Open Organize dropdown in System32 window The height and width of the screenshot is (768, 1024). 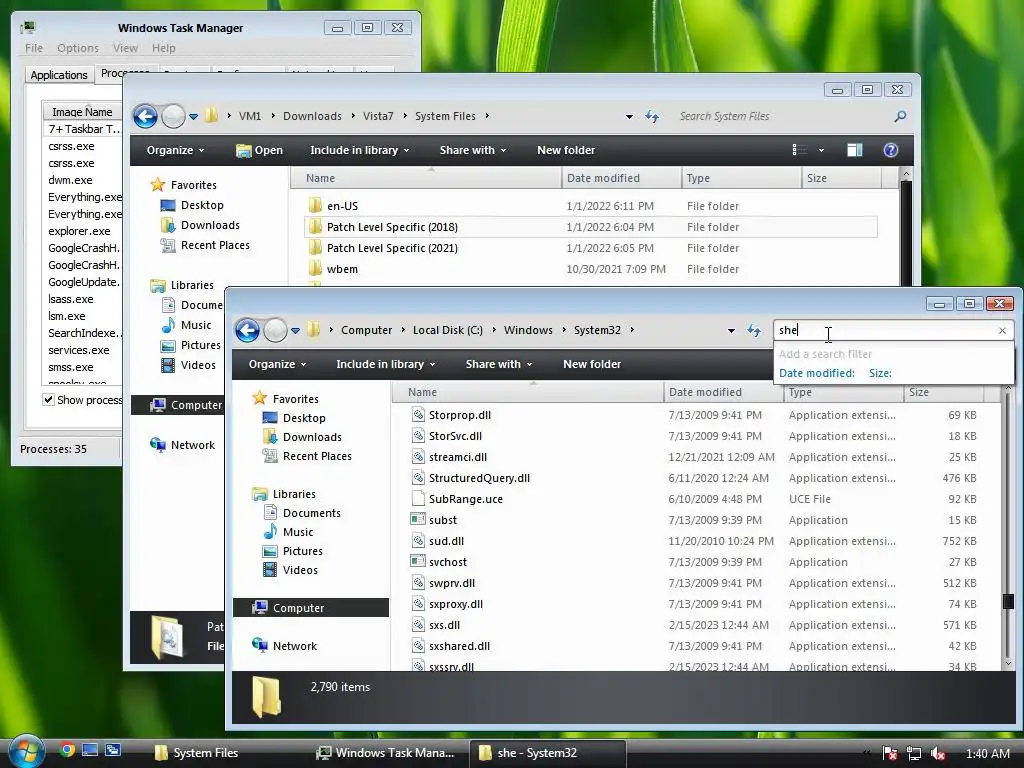(x=277, y=364)
